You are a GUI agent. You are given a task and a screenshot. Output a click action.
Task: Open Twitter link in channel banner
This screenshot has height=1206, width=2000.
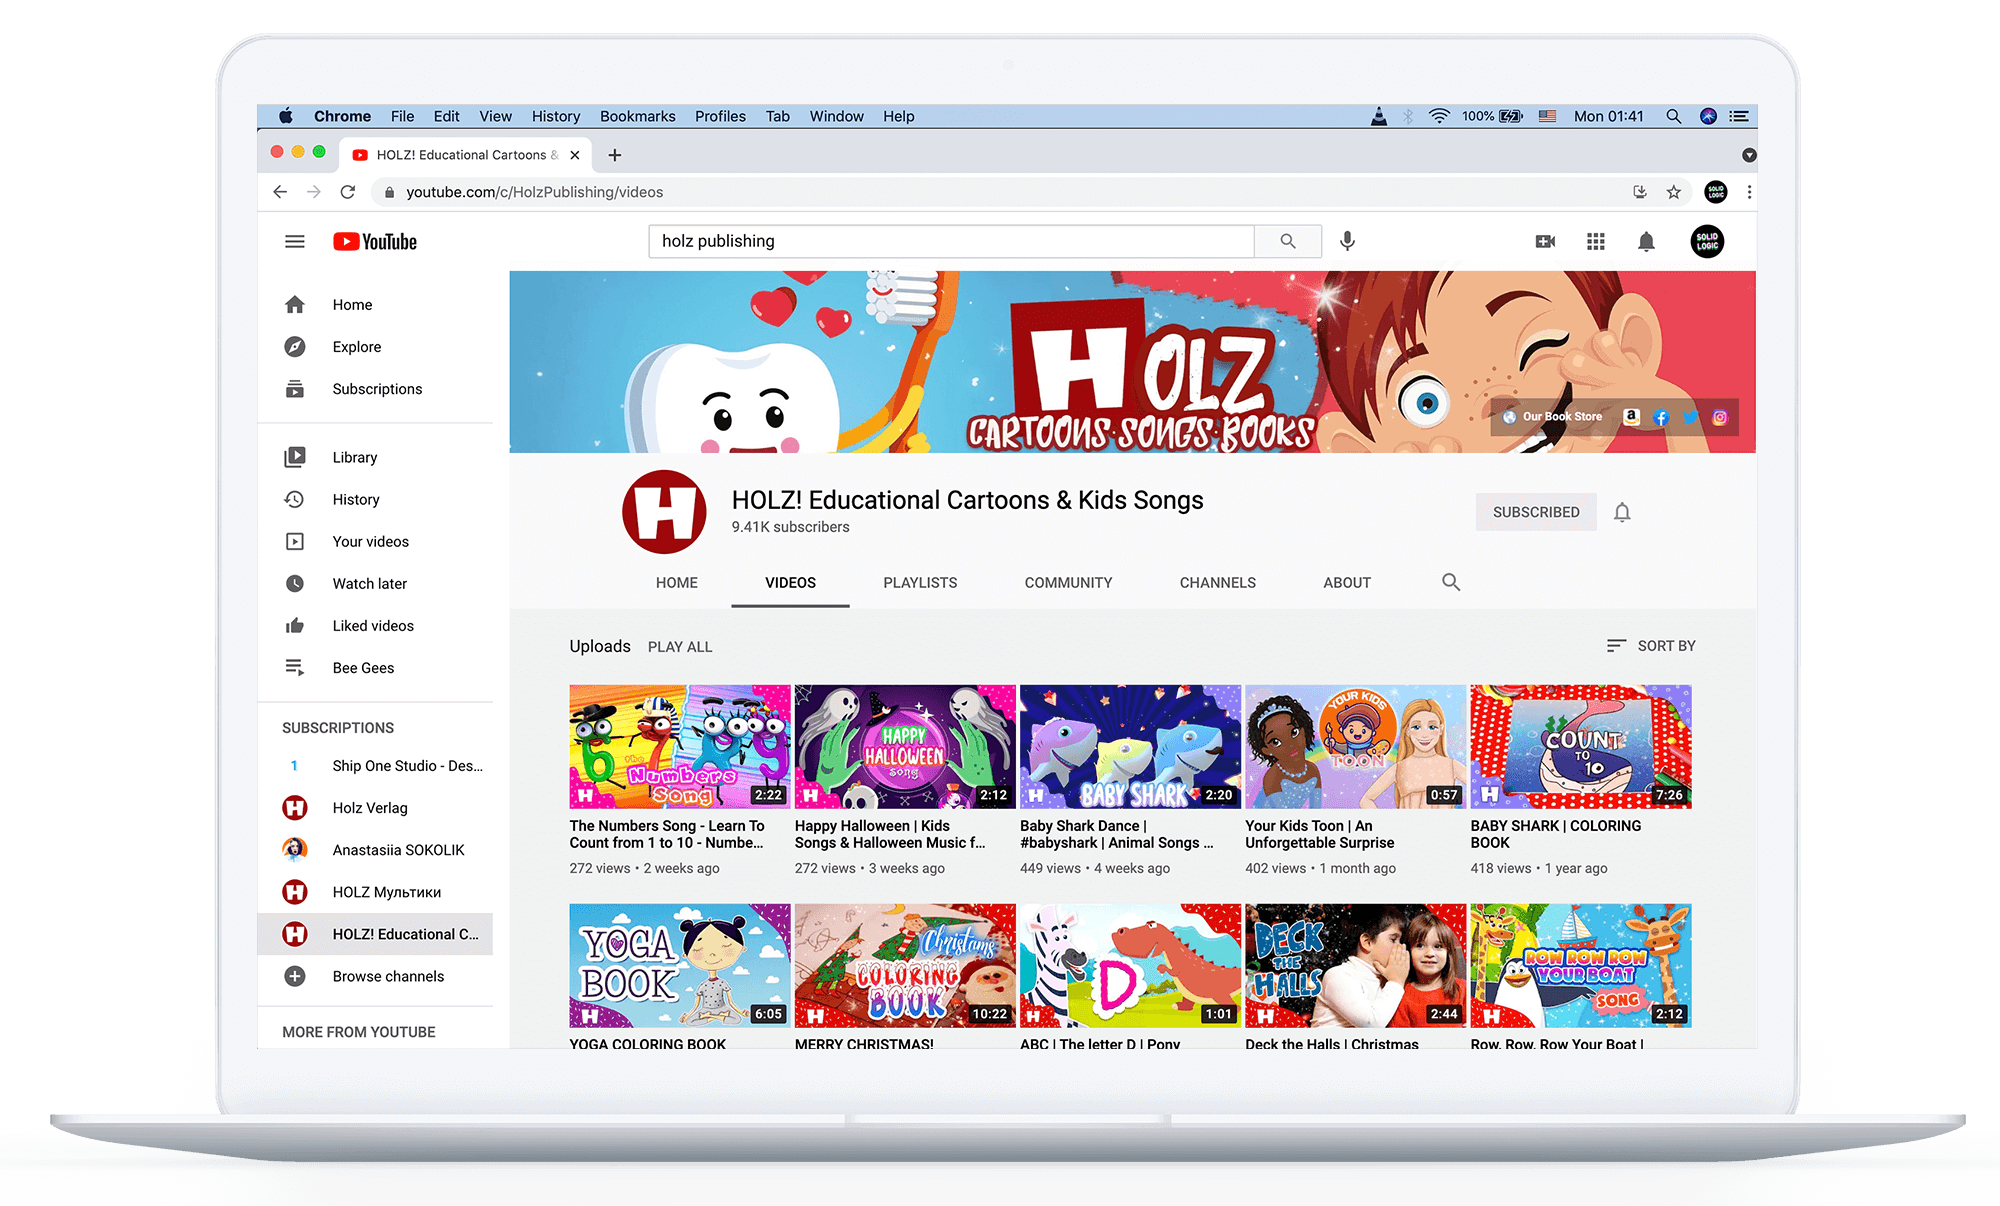(1690, 417)
